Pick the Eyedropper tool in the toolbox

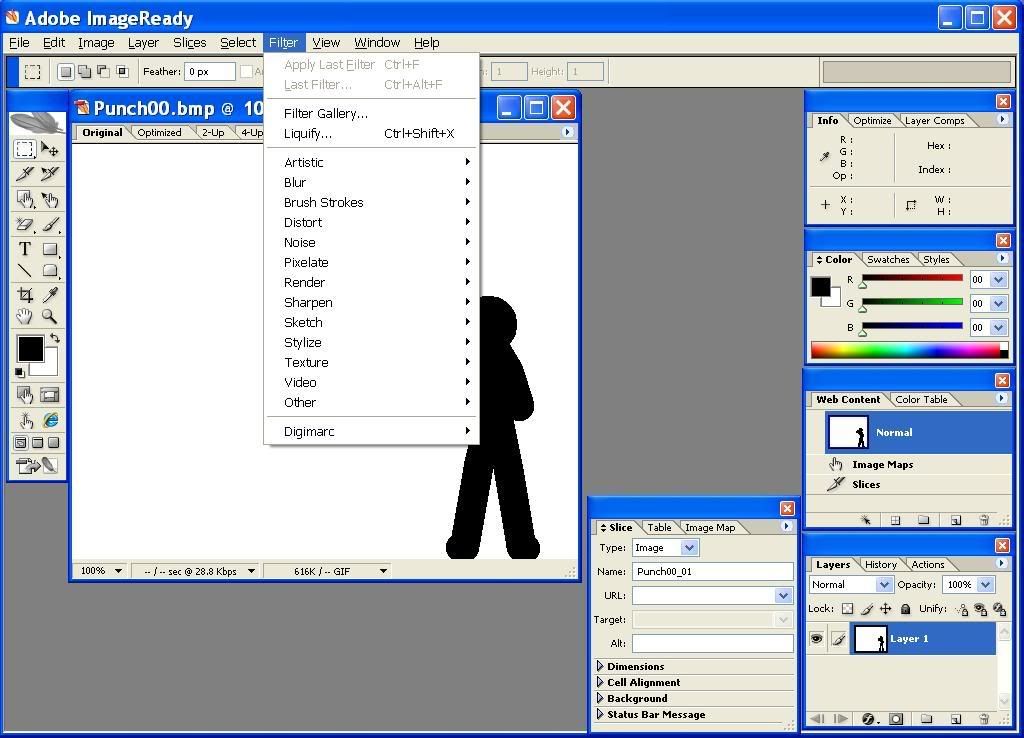49,295
